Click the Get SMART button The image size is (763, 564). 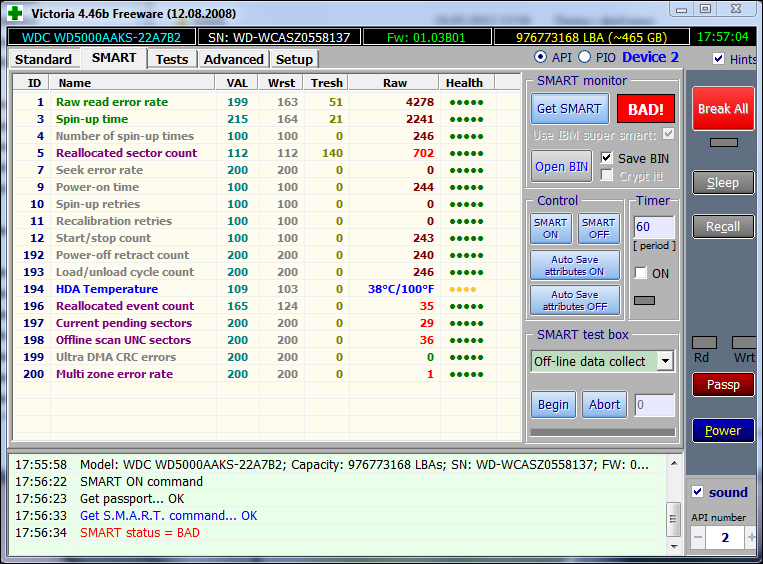pos(569,108)
